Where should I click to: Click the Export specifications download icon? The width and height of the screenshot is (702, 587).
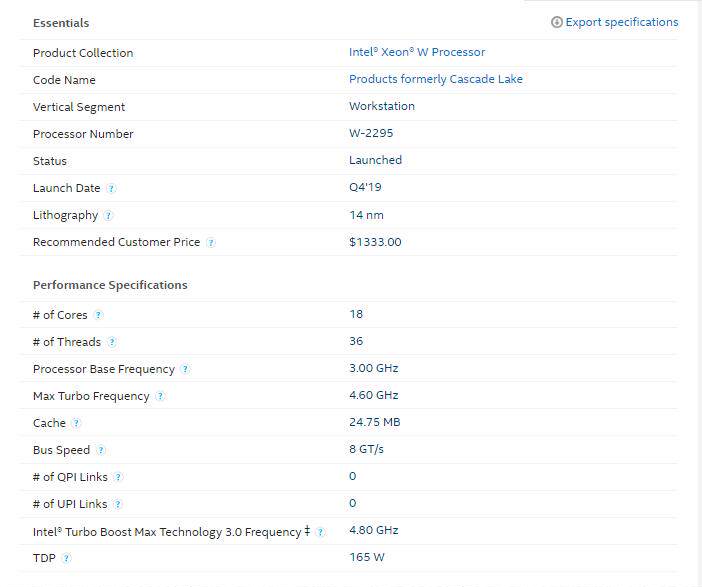click(556, 22)
